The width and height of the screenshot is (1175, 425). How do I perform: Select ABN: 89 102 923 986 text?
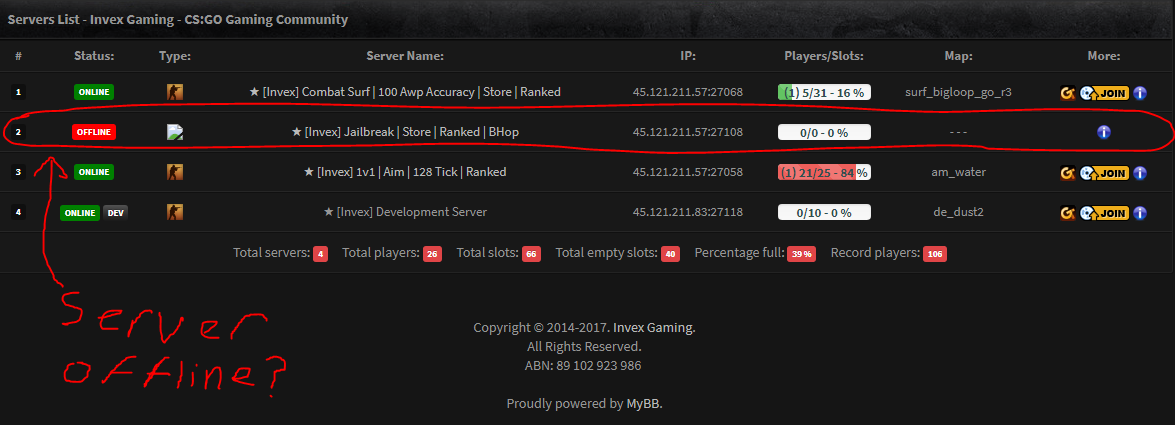[x=583, y=366]
